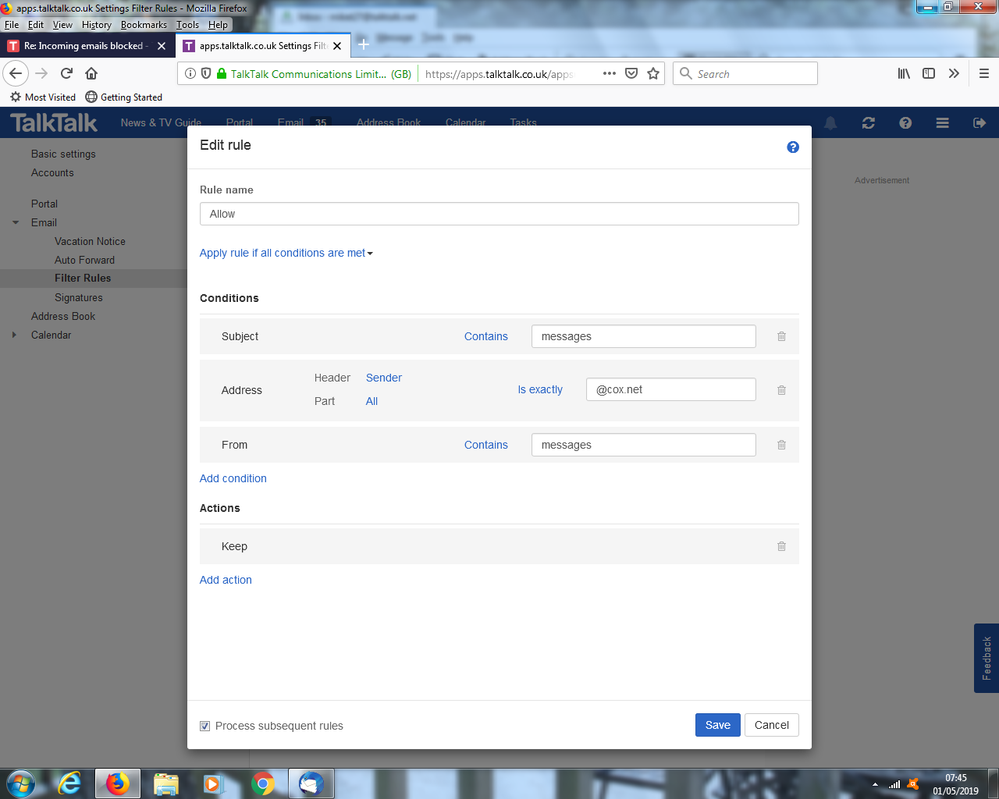
Task: Open Firefox from the Windows taskbar
Action: 118,783
